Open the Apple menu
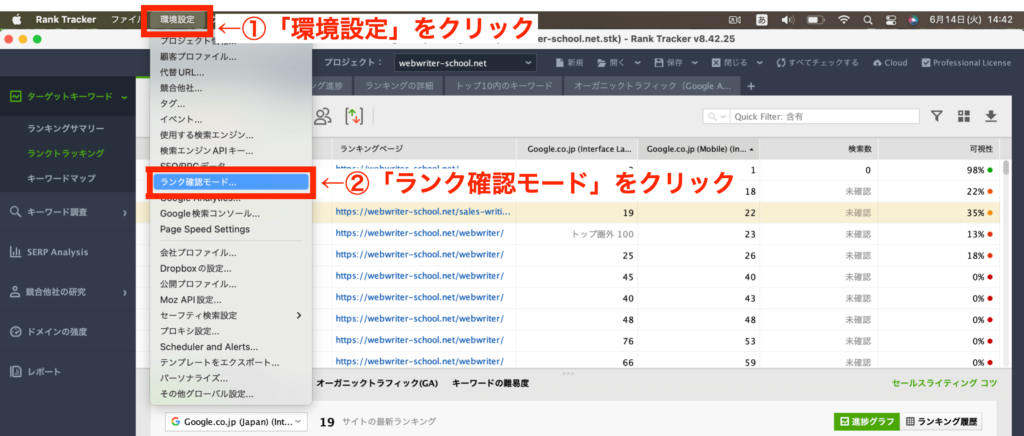The height and width of the screenshot is (436, 1024). tap(16, 20)
